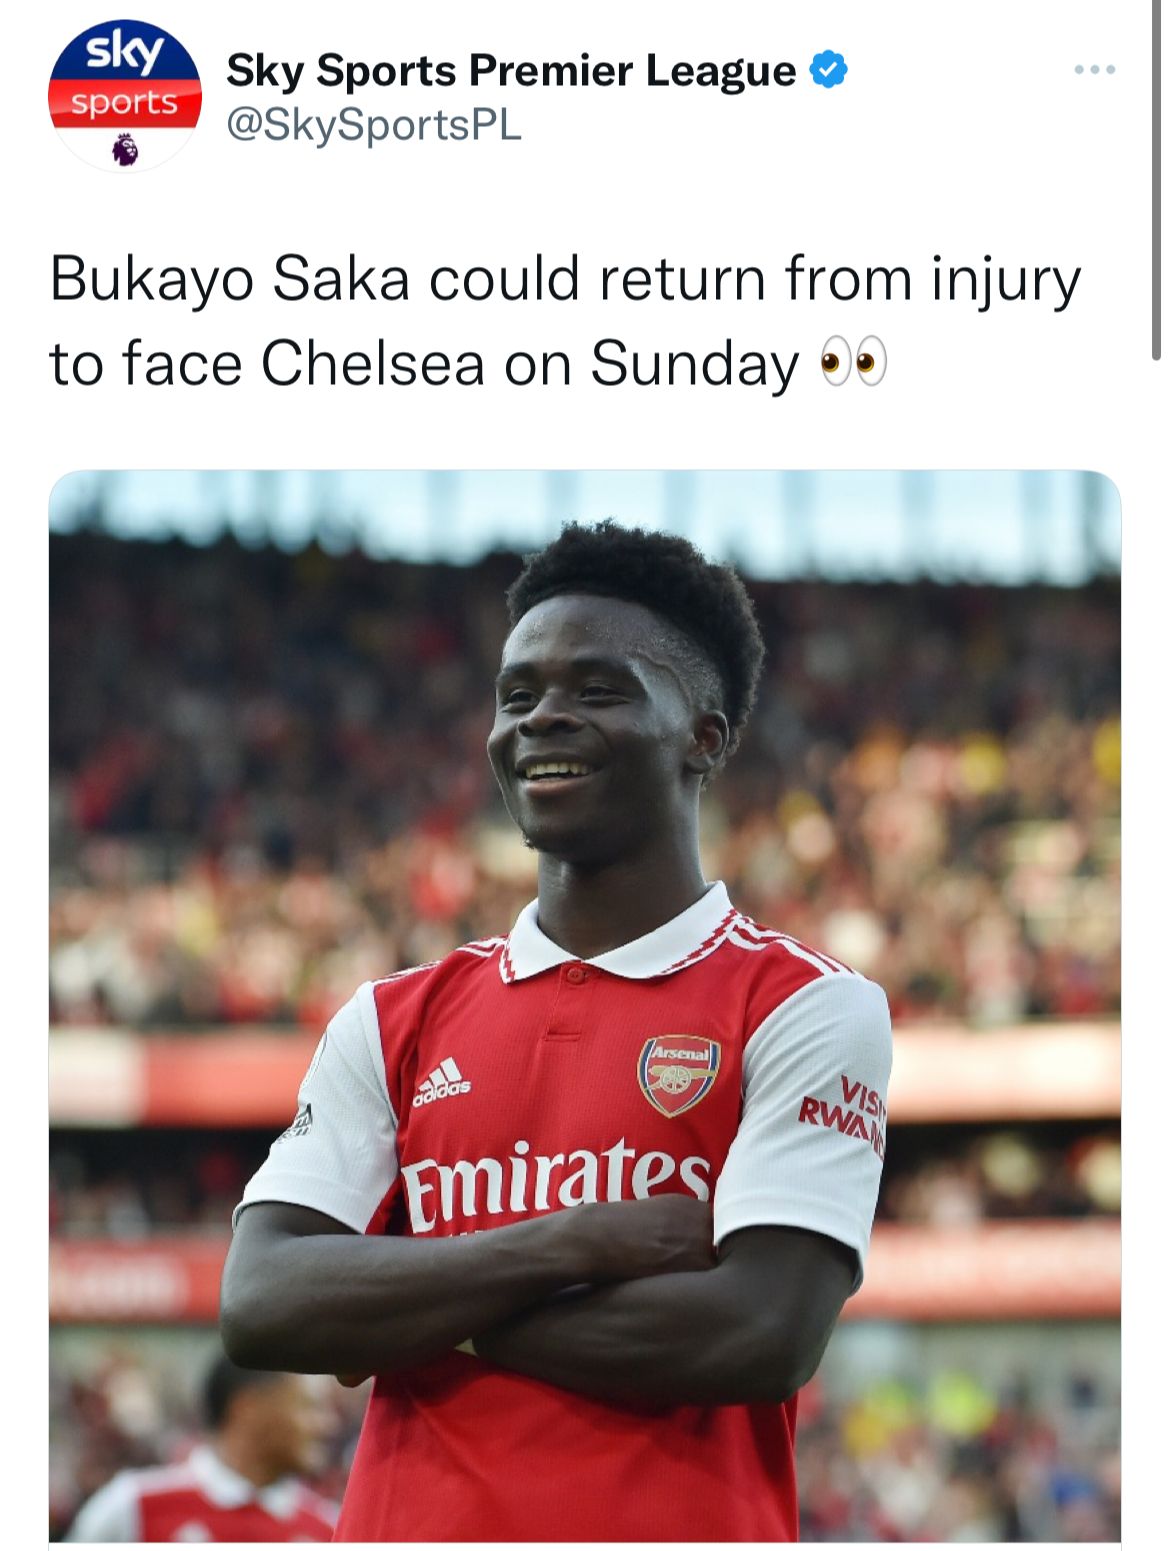This screenshot has height=1551, width=1170.
Task: Click the Arsenal crest on the shirt
Action: pyautogui.click(x=679, y=1075)
